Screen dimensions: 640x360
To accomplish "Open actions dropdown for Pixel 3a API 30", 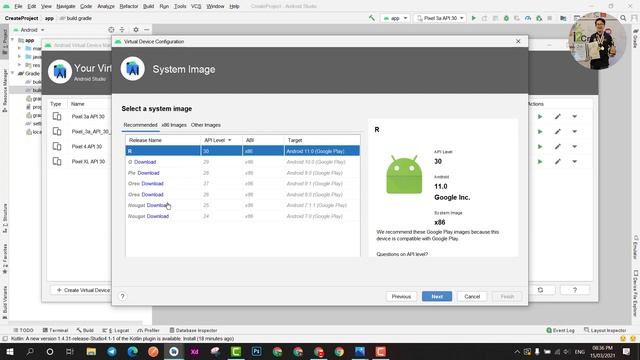I will point(574,117).
